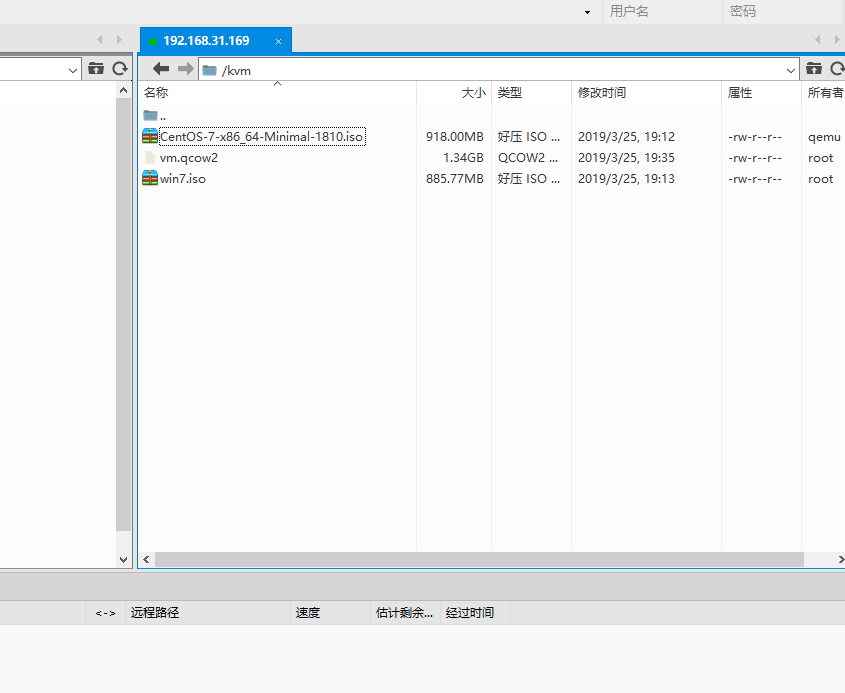Viewport: 845px width, 693px height.
Task: Select the vm.qcow2 file icon
Action: pos(150,157)
